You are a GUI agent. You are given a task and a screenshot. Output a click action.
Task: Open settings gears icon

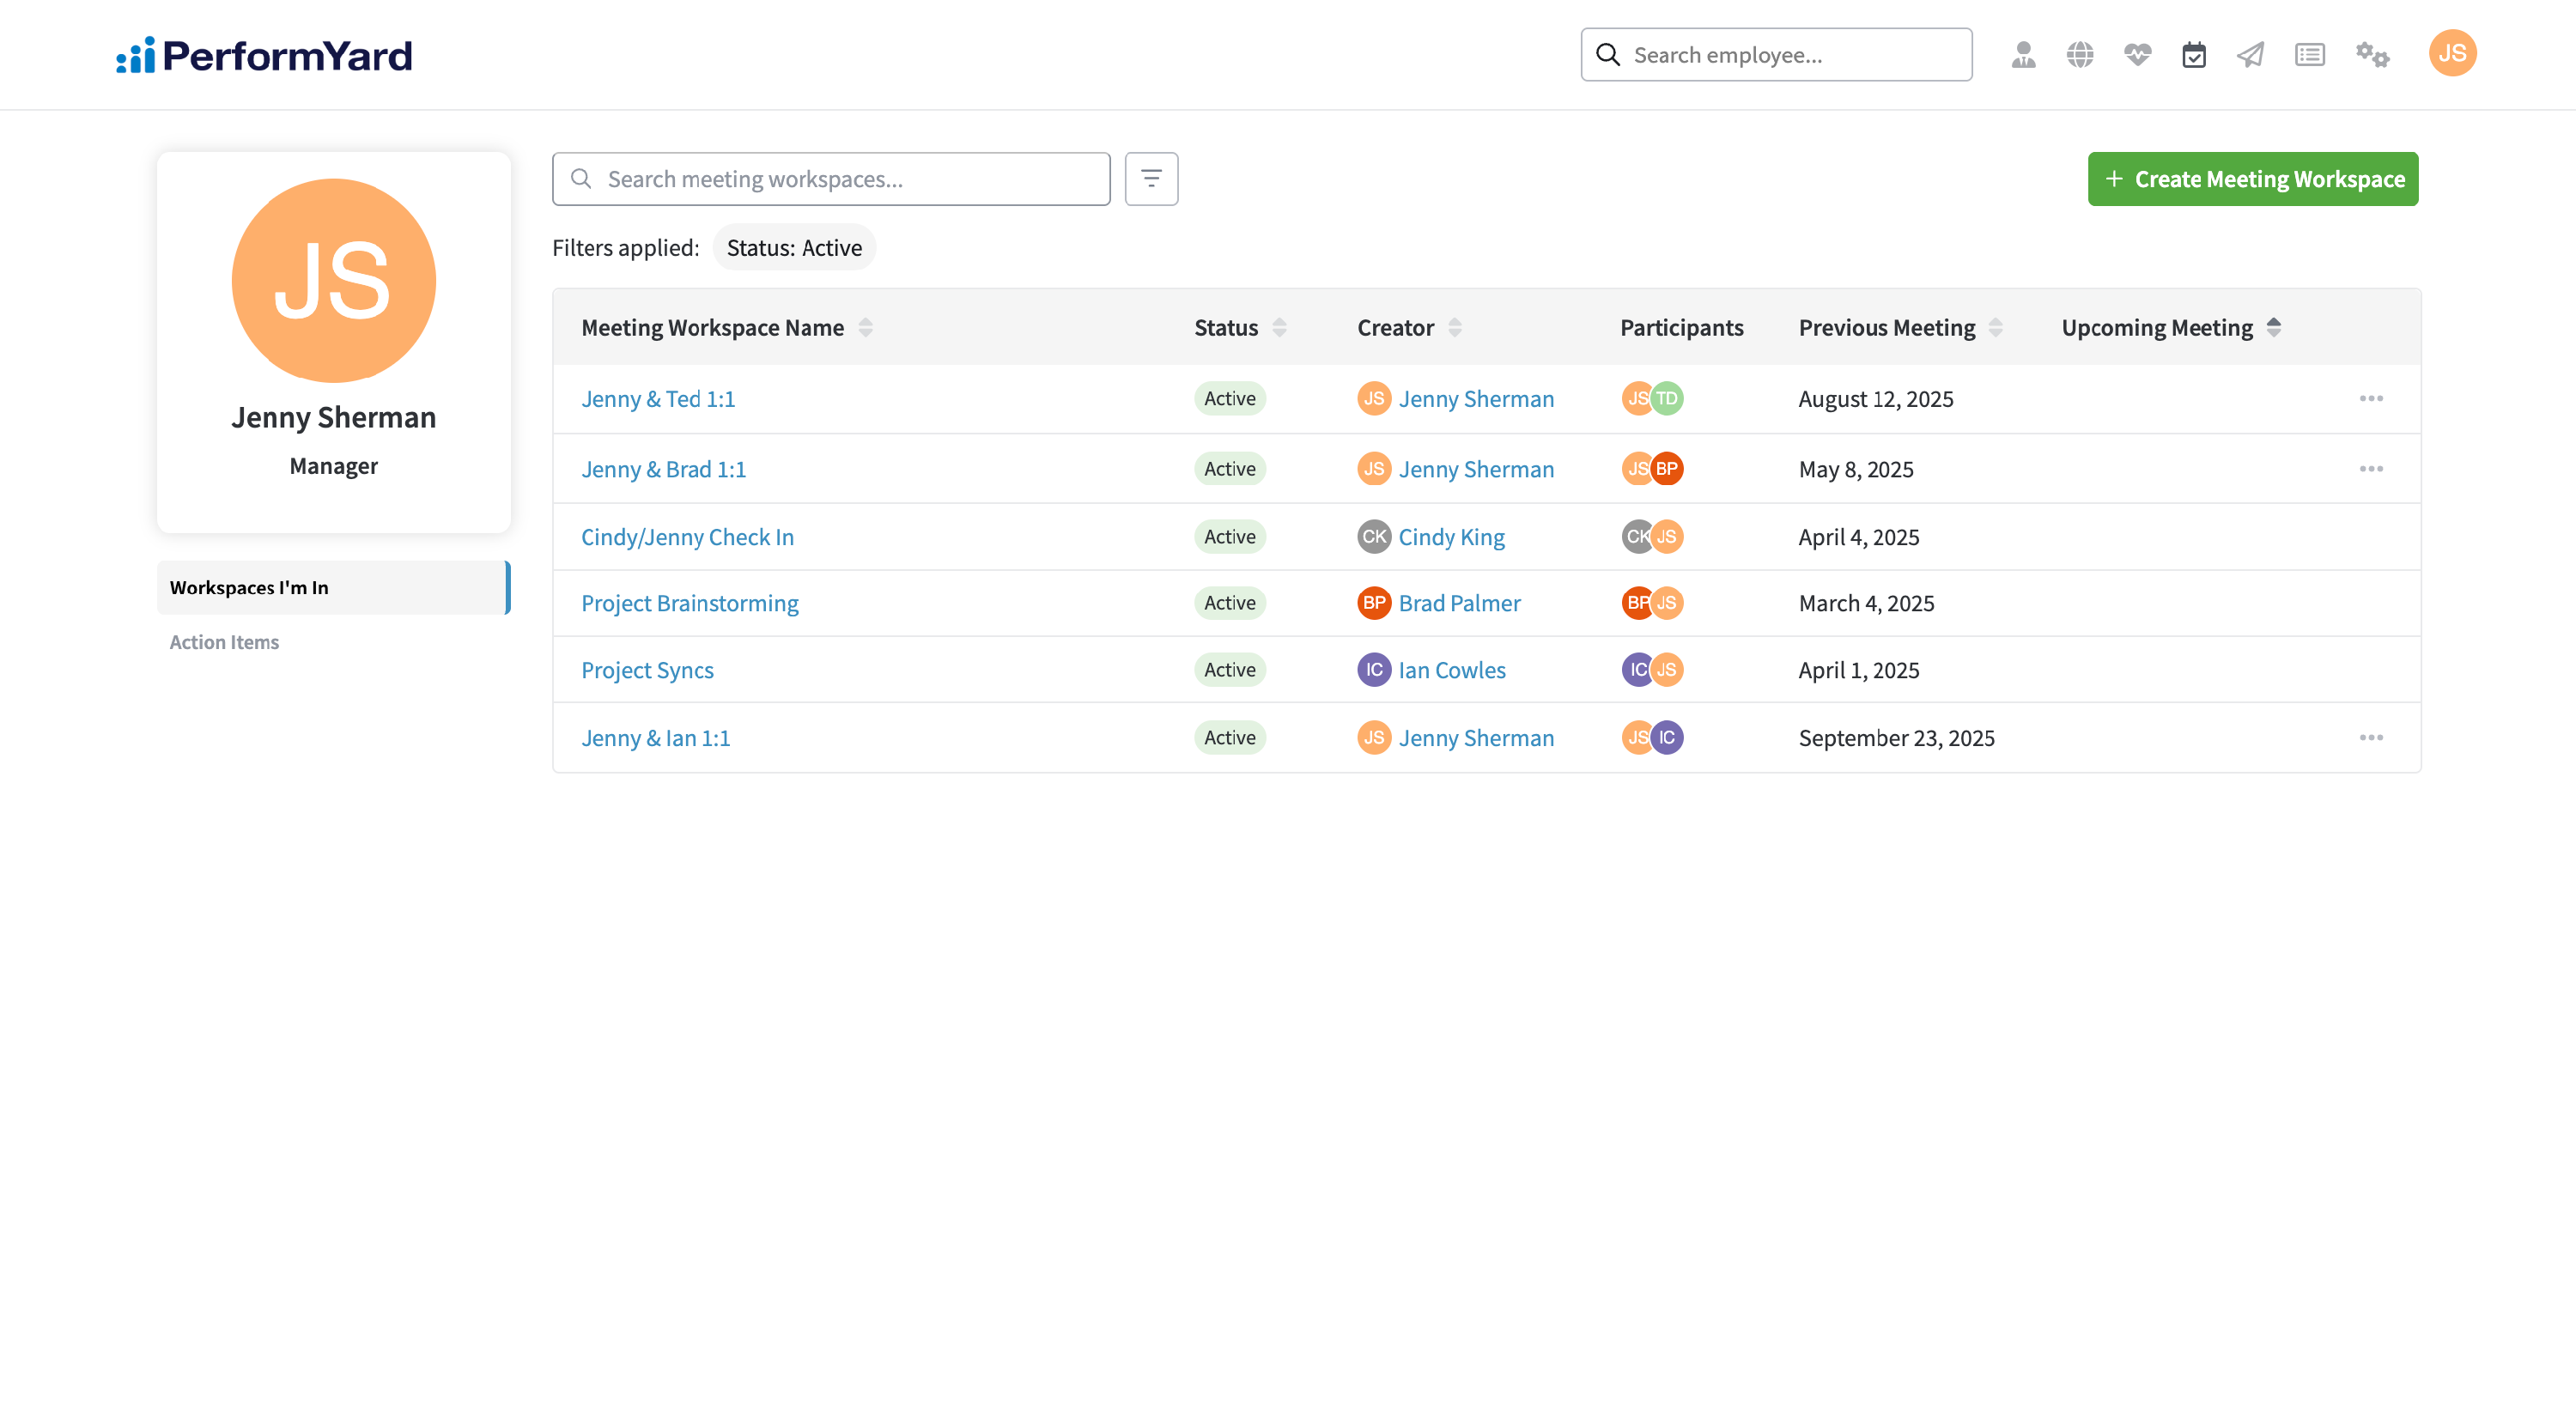click(2372, 55)
